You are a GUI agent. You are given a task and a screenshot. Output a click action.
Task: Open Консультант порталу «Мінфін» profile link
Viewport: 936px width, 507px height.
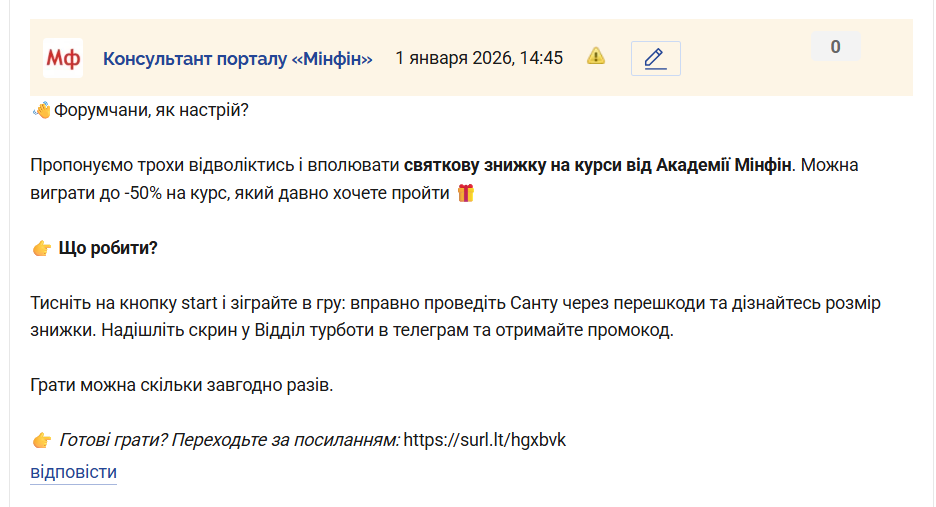[x=237, y=59]
